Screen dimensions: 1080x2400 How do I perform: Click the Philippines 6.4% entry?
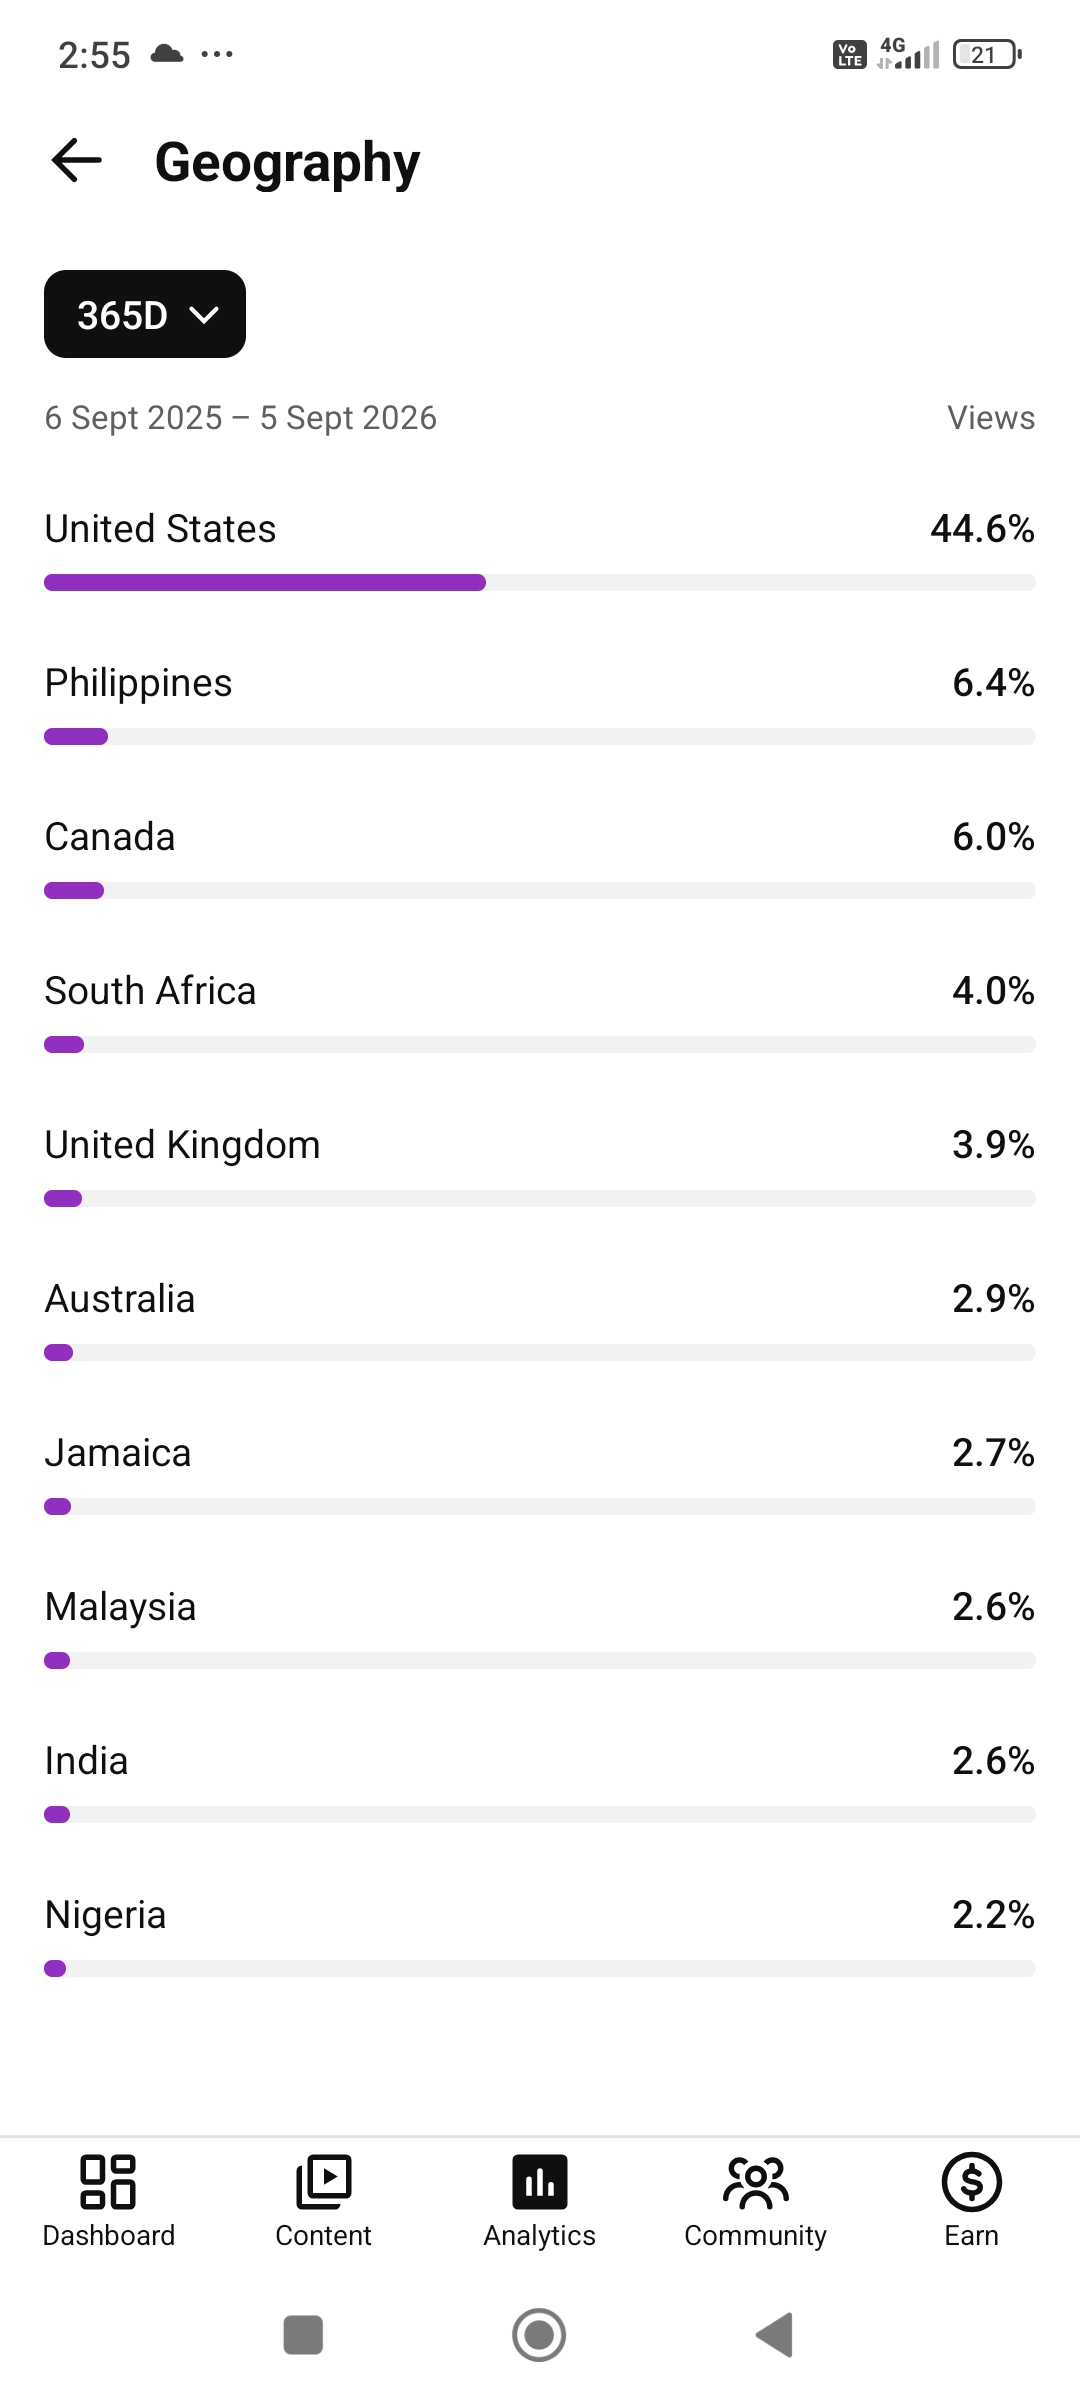coord(540,704)
